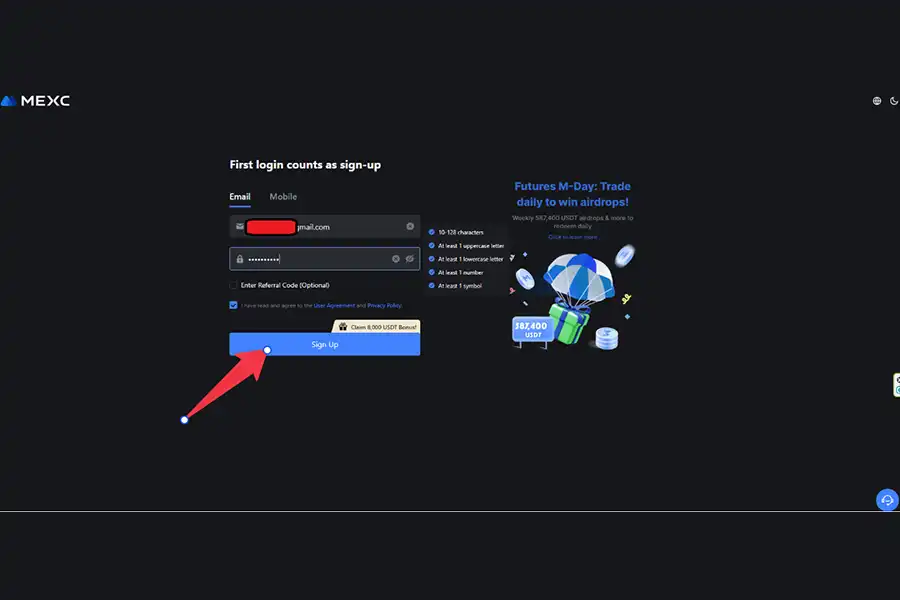Click the 'First login counts as sign-up' heading
The image size is (900, 600).
click(x=305, y=165)
